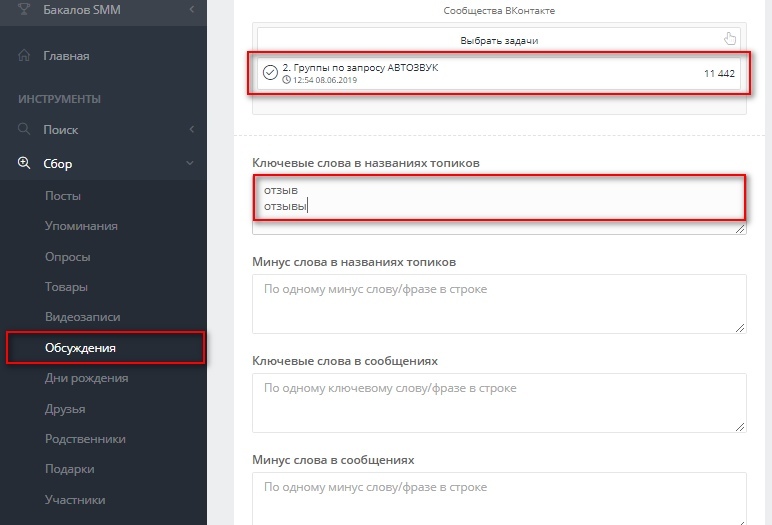Click the zoom-plus icon beside Сбор
Screen dimensions: 772x525
(24, 163)
